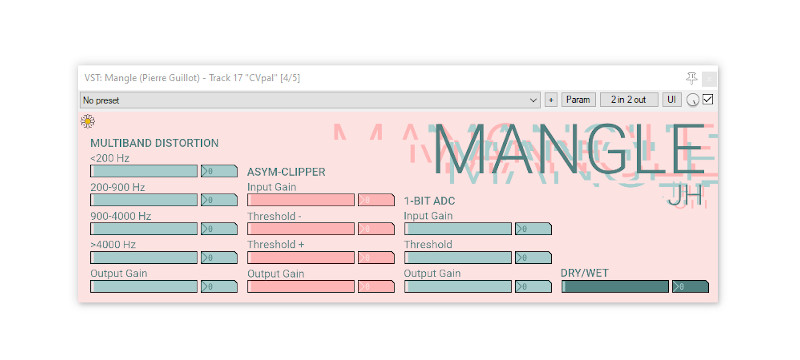Viewport: 800px width, 360px height.
Task: Click the daisy flower icon
Action: (88, 121)
